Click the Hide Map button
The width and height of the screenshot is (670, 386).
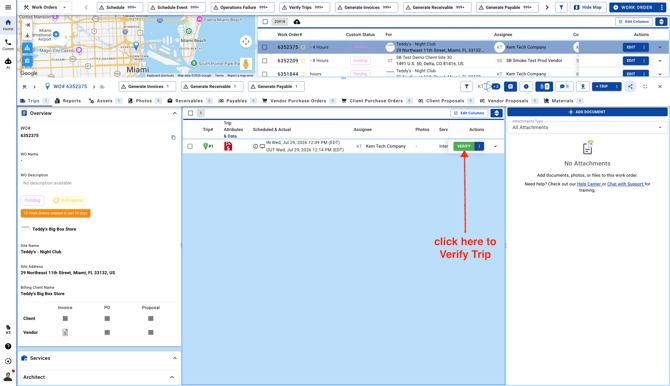click(x=588, y=7)
